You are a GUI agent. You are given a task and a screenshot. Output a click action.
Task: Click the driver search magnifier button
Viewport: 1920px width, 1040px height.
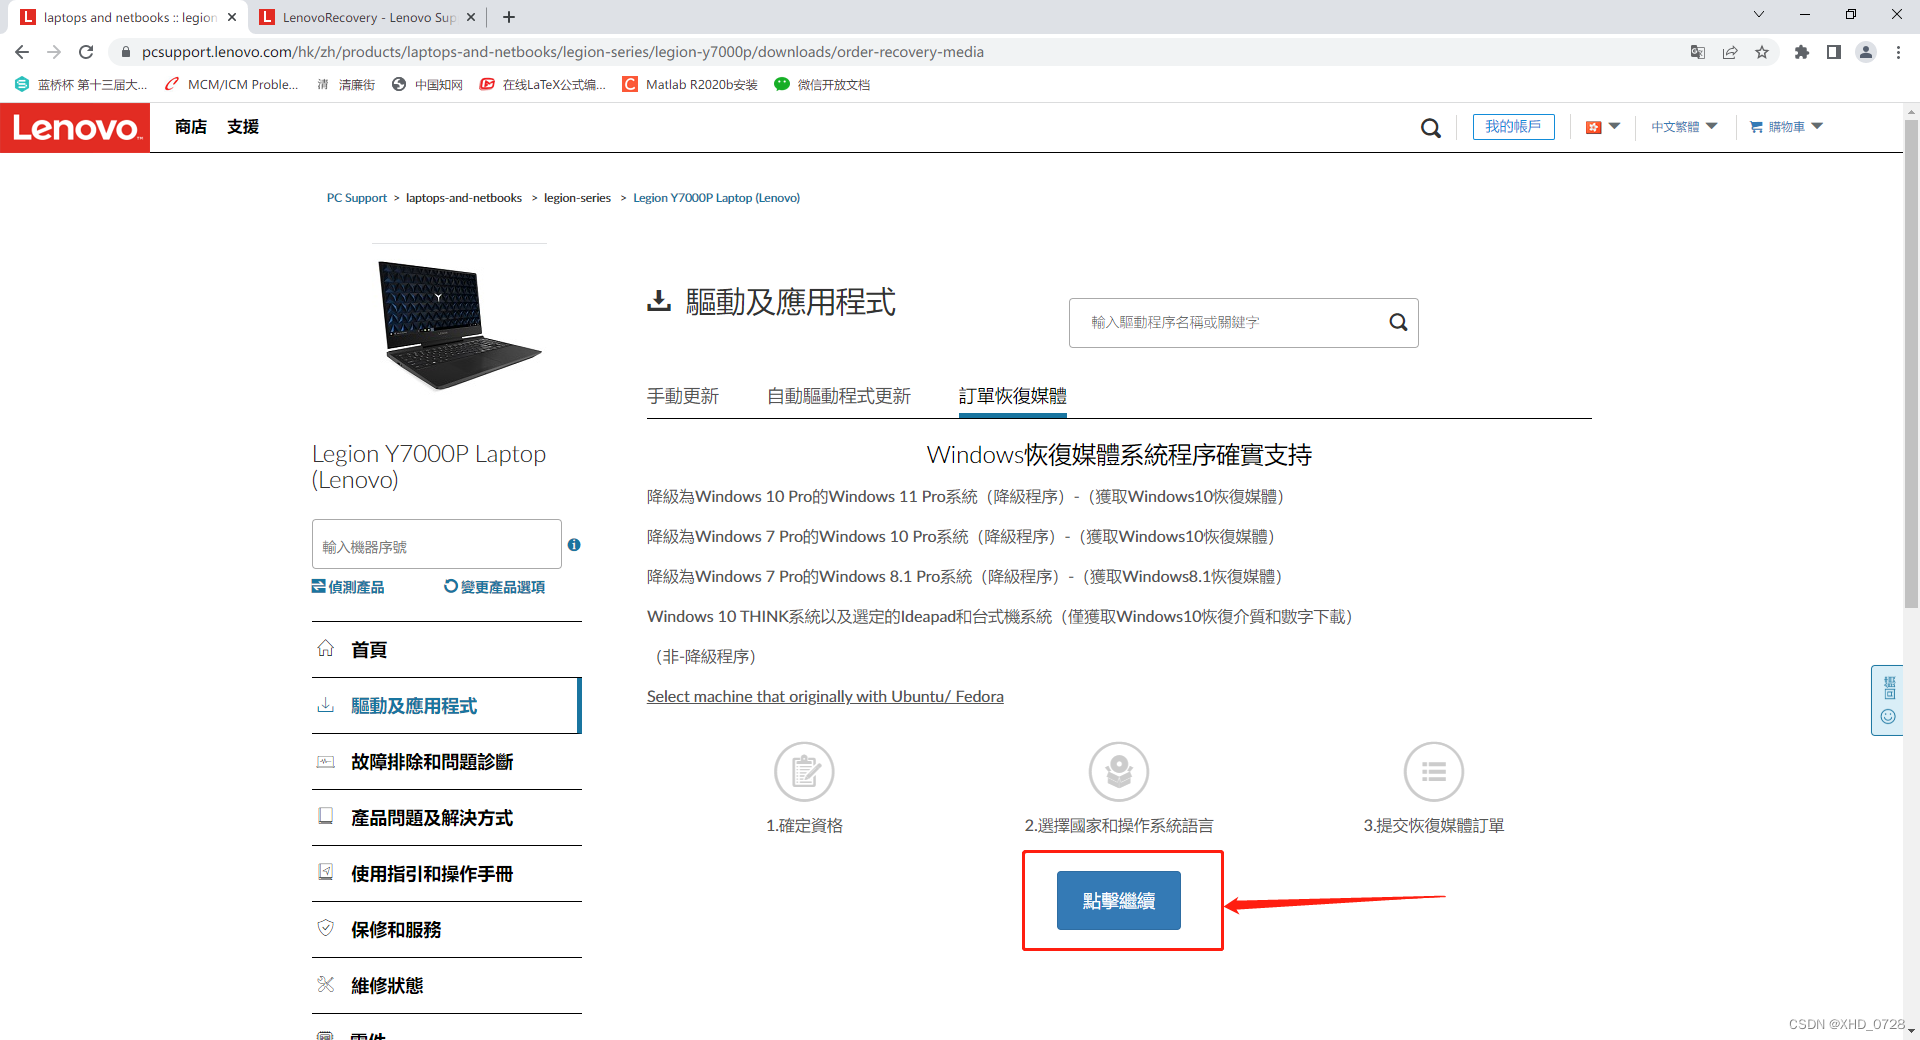click(x=1398, y=322)
